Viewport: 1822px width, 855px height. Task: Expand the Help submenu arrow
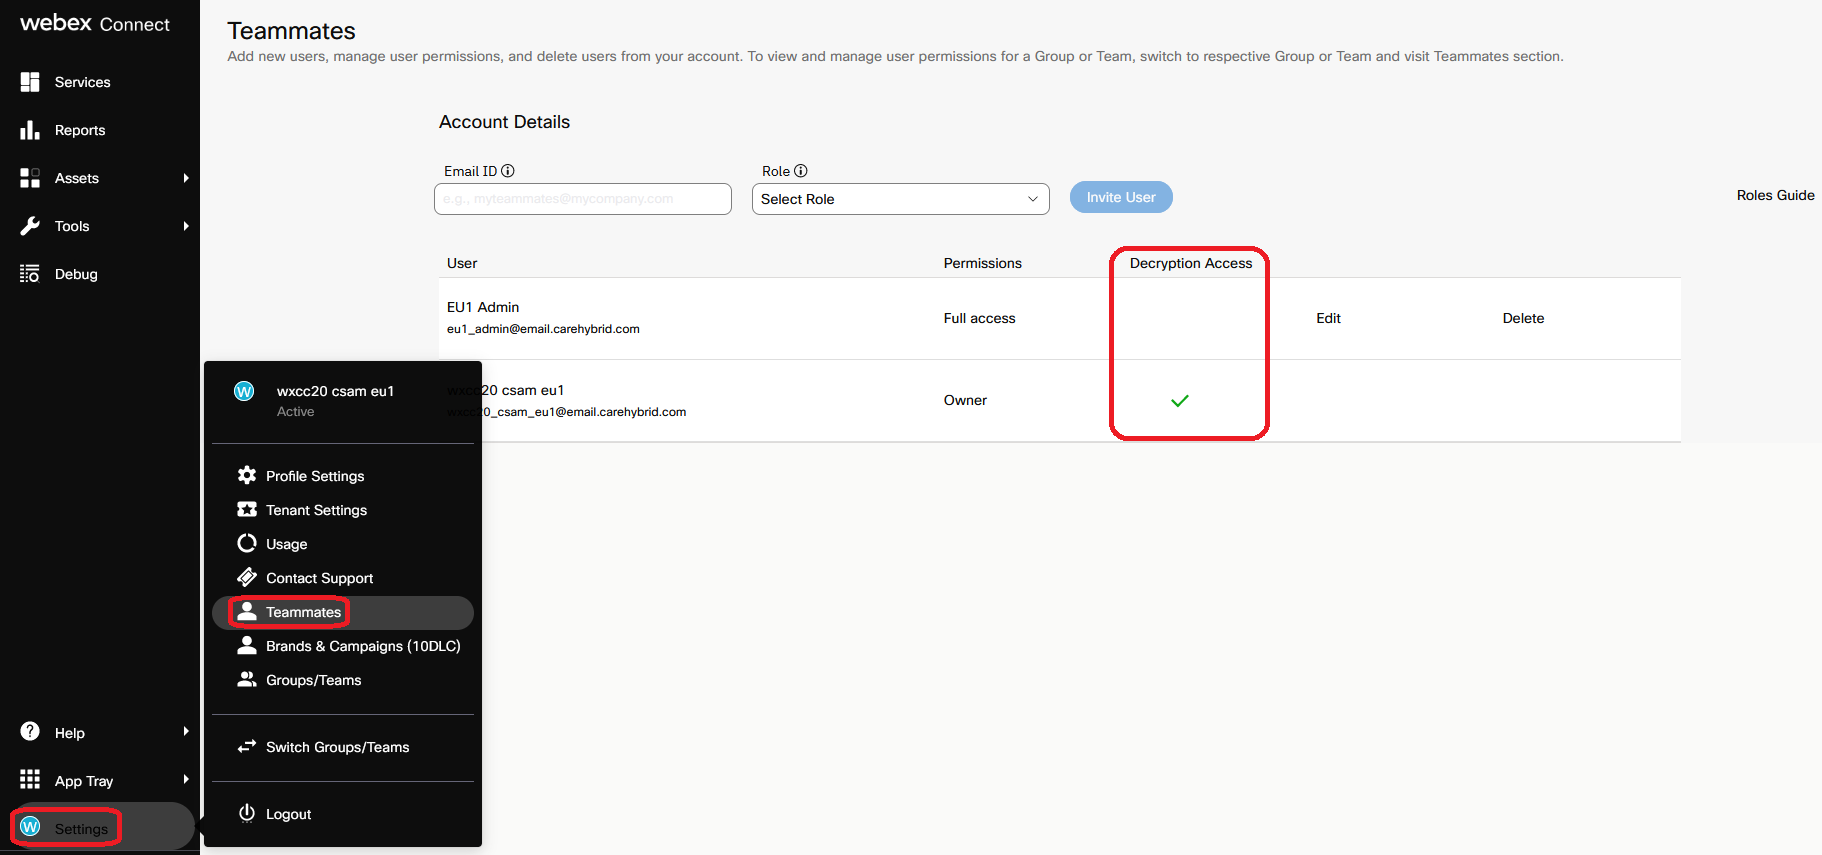click(x=186, y=732)
